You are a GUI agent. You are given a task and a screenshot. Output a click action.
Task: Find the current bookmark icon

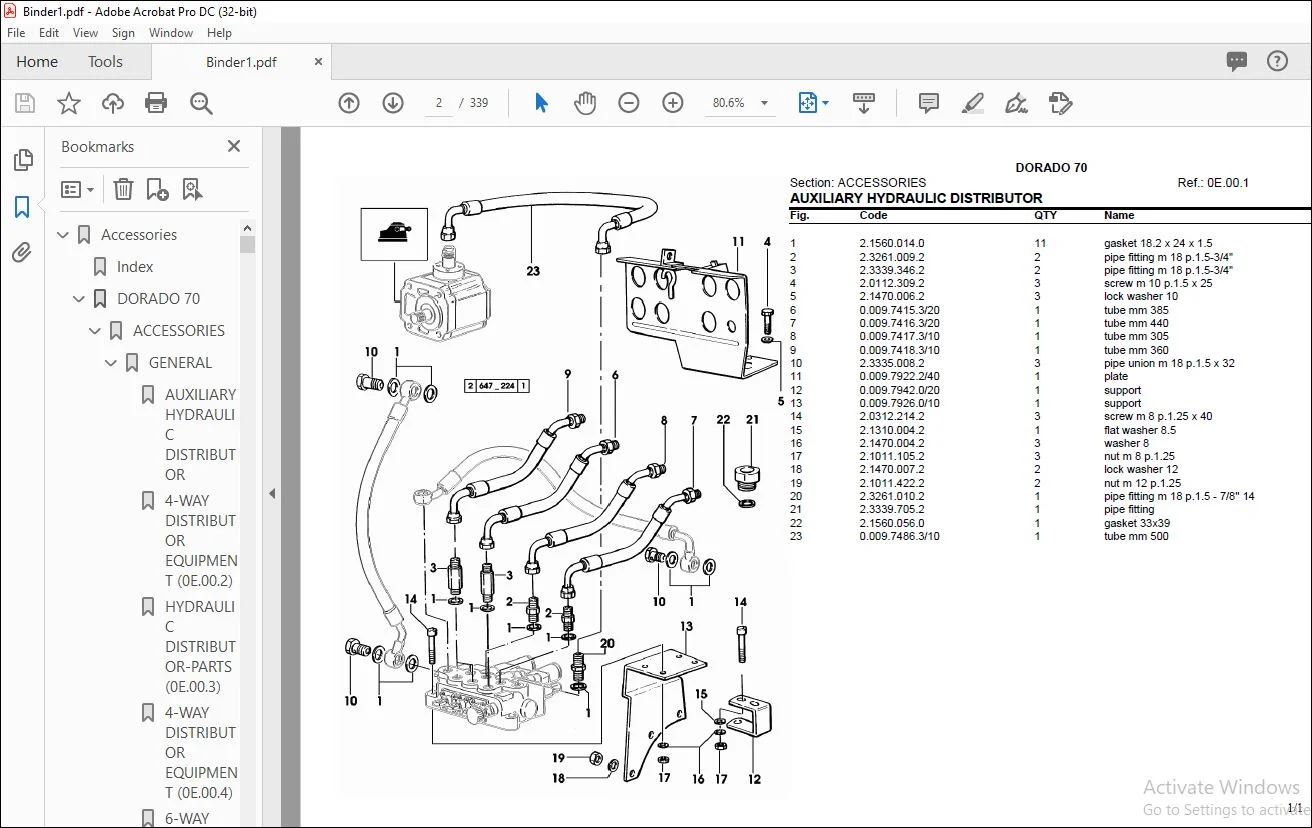193,189
